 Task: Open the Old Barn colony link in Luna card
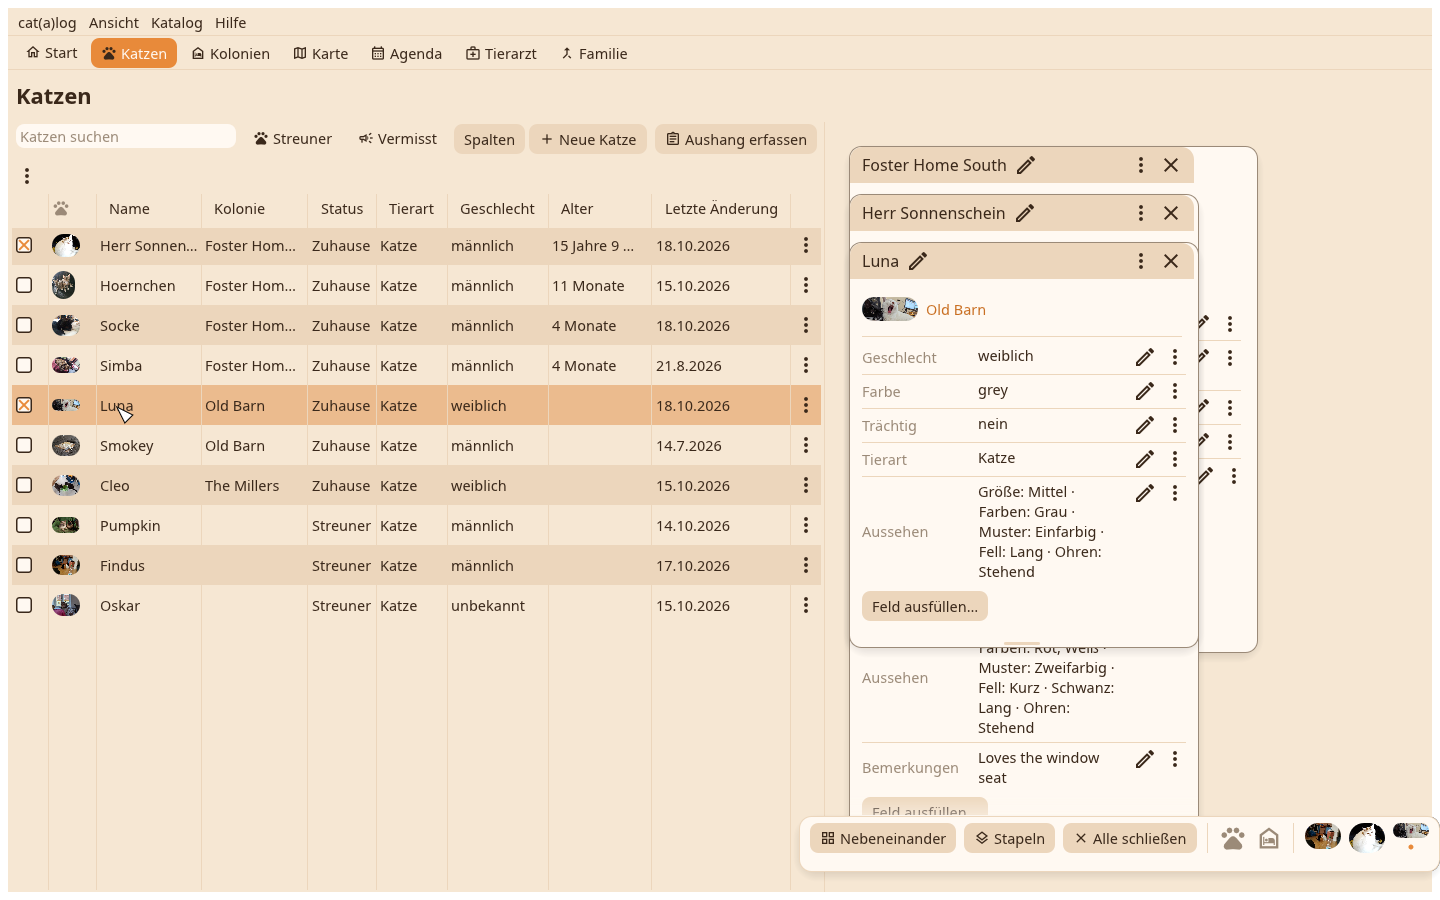[956, 310]
